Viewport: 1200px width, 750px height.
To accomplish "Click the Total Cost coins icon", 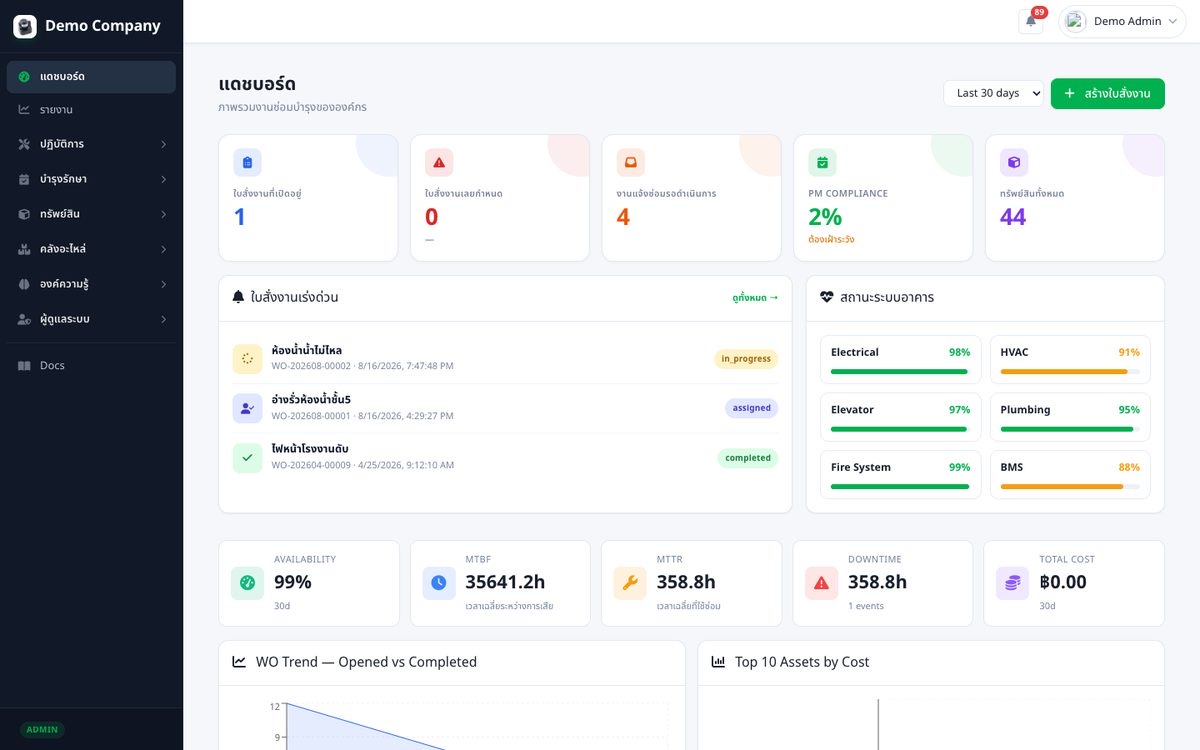I will point(1013,583).
